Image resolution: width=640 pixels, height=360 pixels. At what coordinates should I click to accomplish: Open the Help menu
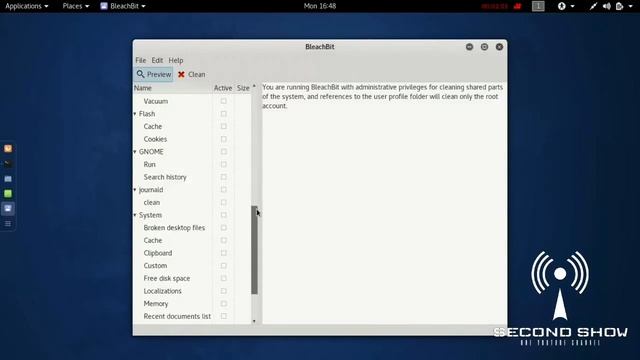pos(176,60)
